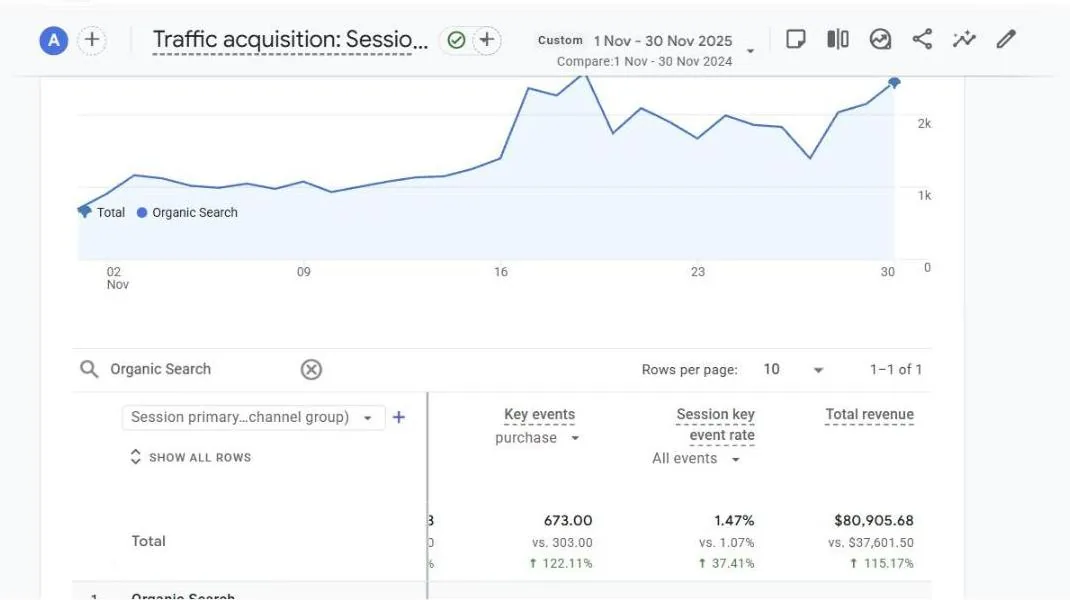Open the All events dropdown

(695, 459)
